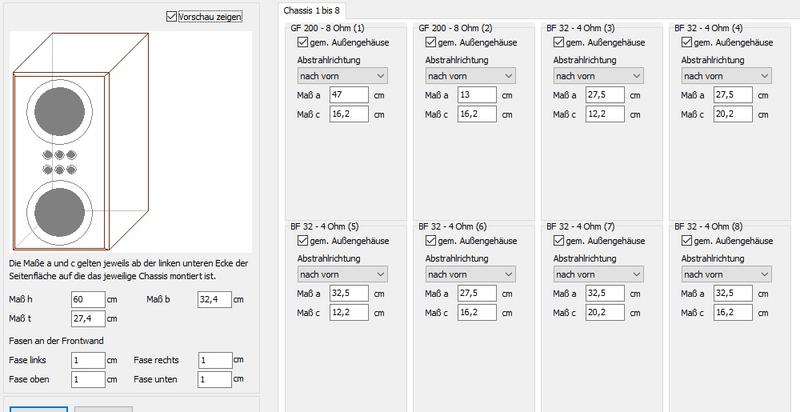The width and height of the screenshot is (800, 412).
Task: Uncheck gem. Außengehäuse for BF 32 chassis 4
Action: [686, 43]
